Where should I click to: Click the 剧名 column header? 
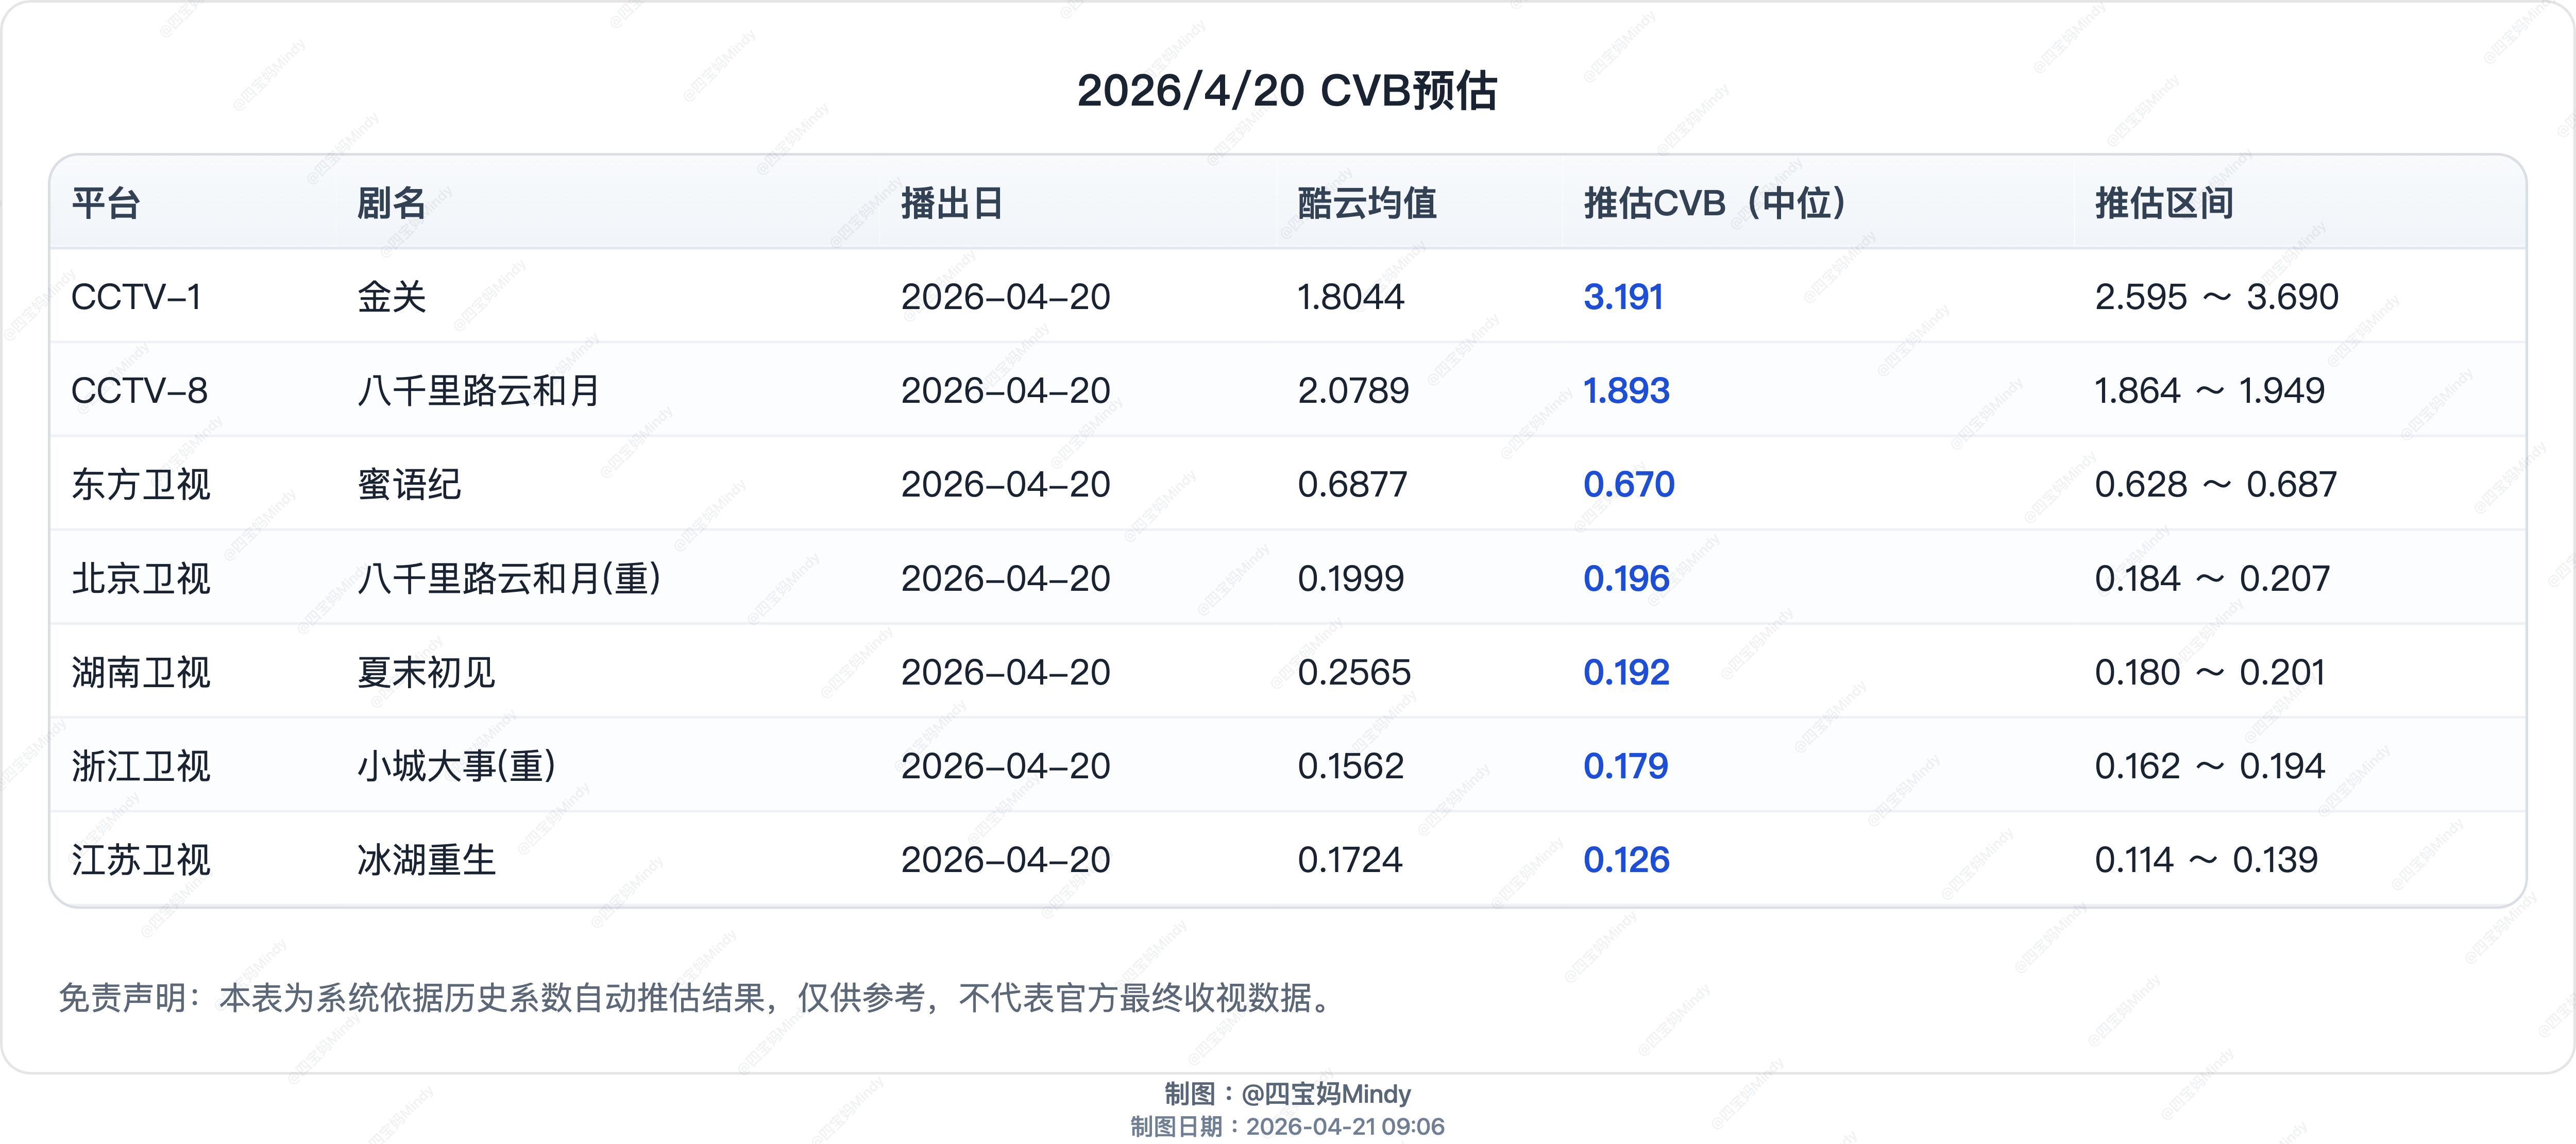point(391,203)
